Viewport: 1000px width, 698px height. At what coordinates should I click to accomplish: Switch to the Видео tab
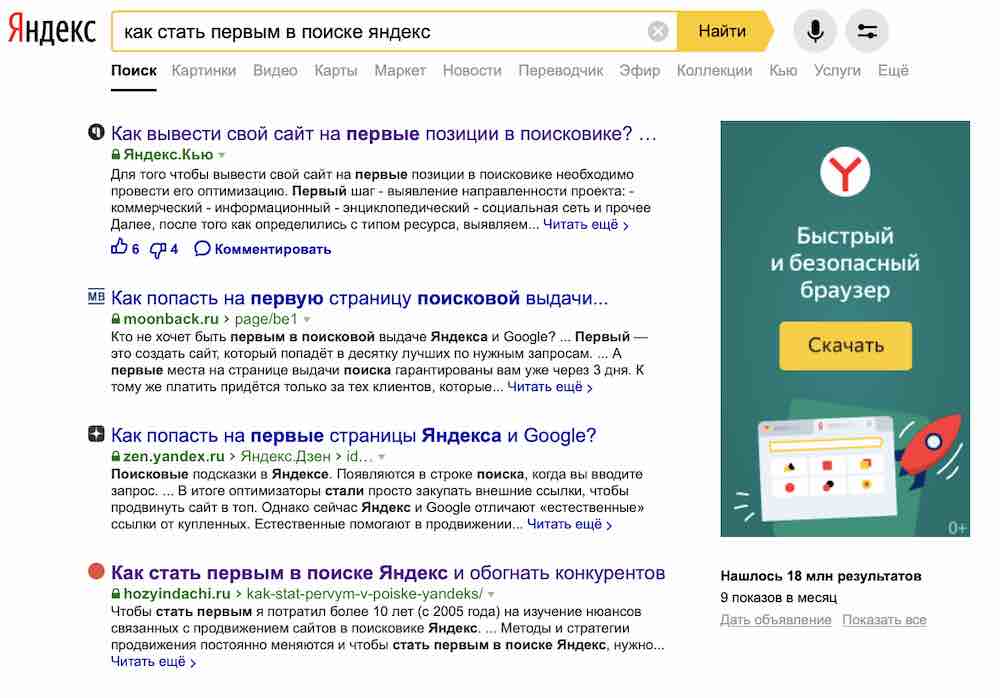(x=275, y=70)
